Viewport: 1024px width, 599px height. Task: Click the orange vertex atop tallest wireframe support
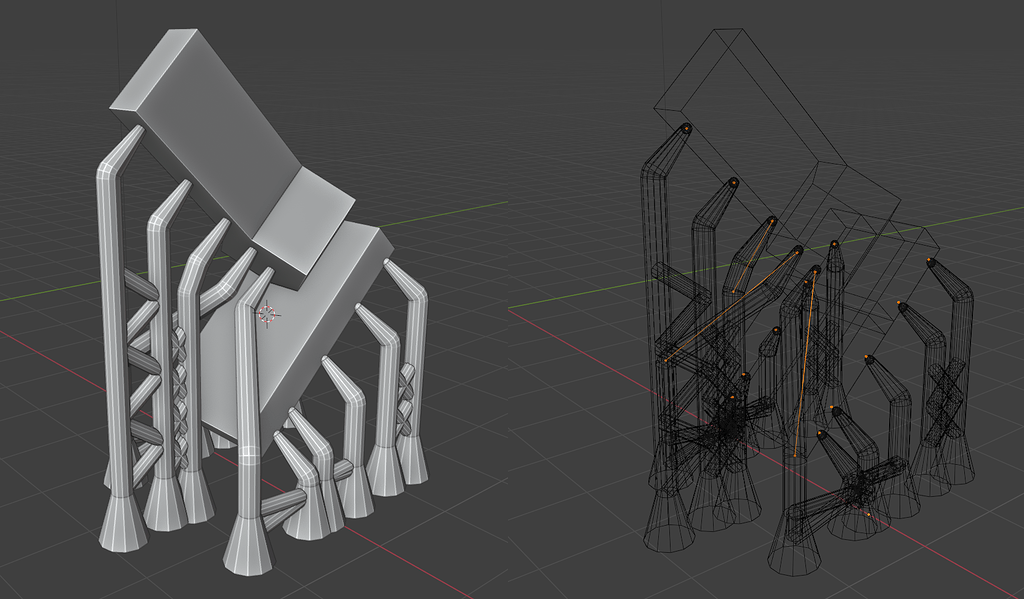[x=686, y=129]
